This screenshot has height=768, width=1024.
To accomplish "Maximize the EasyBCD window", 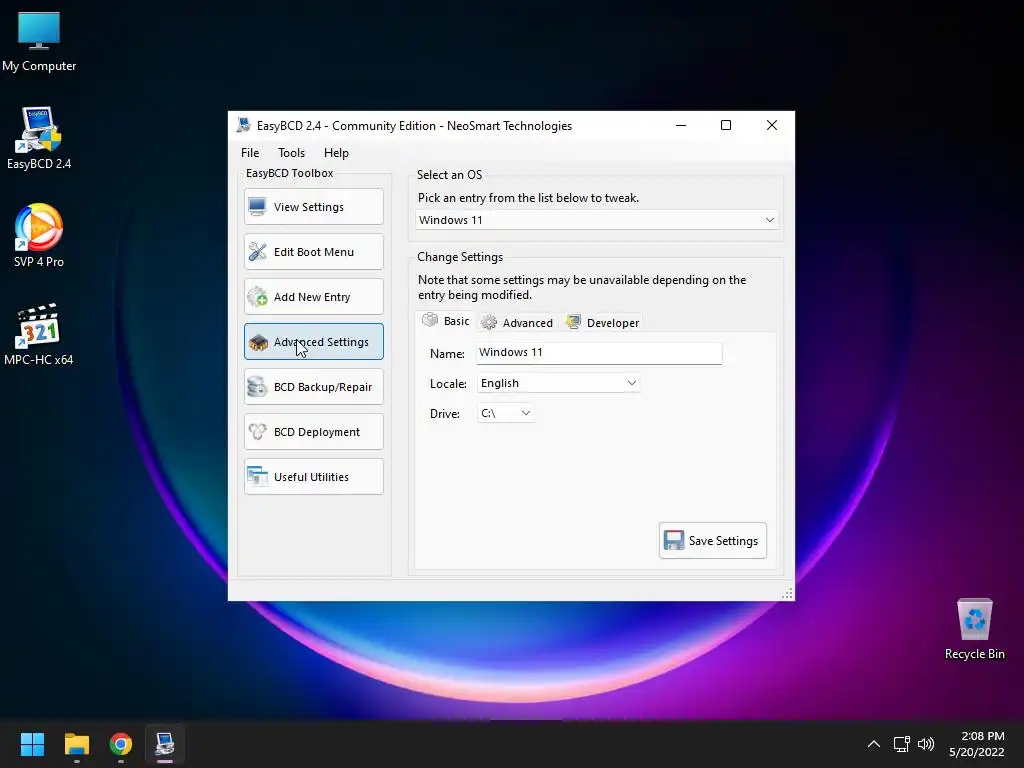I will (726, 125).
